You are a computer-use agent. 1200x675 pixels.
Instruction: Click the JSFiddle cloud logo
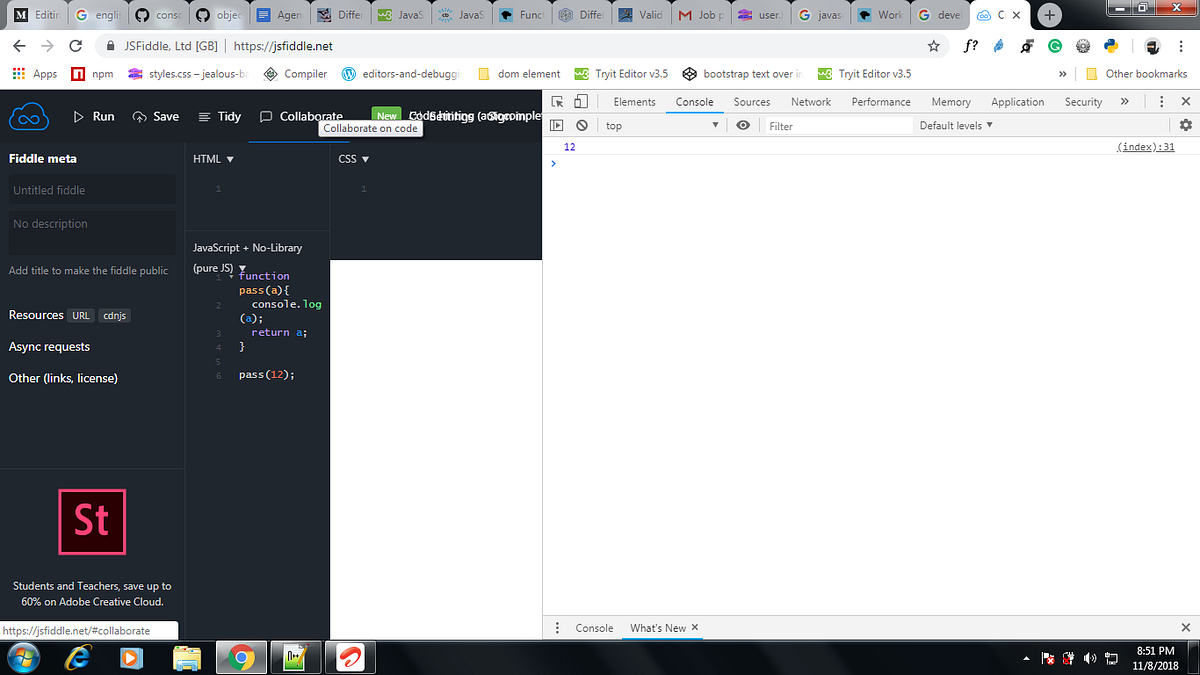coord(29,117)
